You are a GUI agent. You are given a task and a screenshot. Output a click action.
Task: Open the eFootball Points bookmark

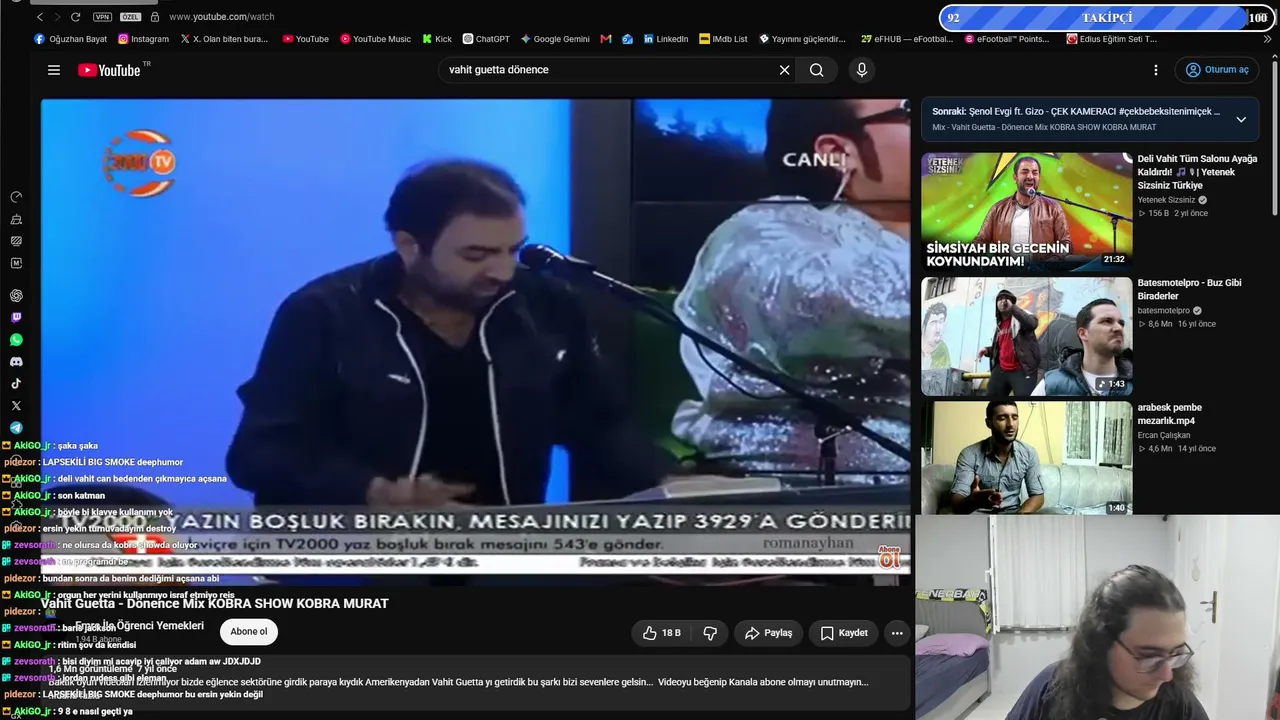point(1007,39)
